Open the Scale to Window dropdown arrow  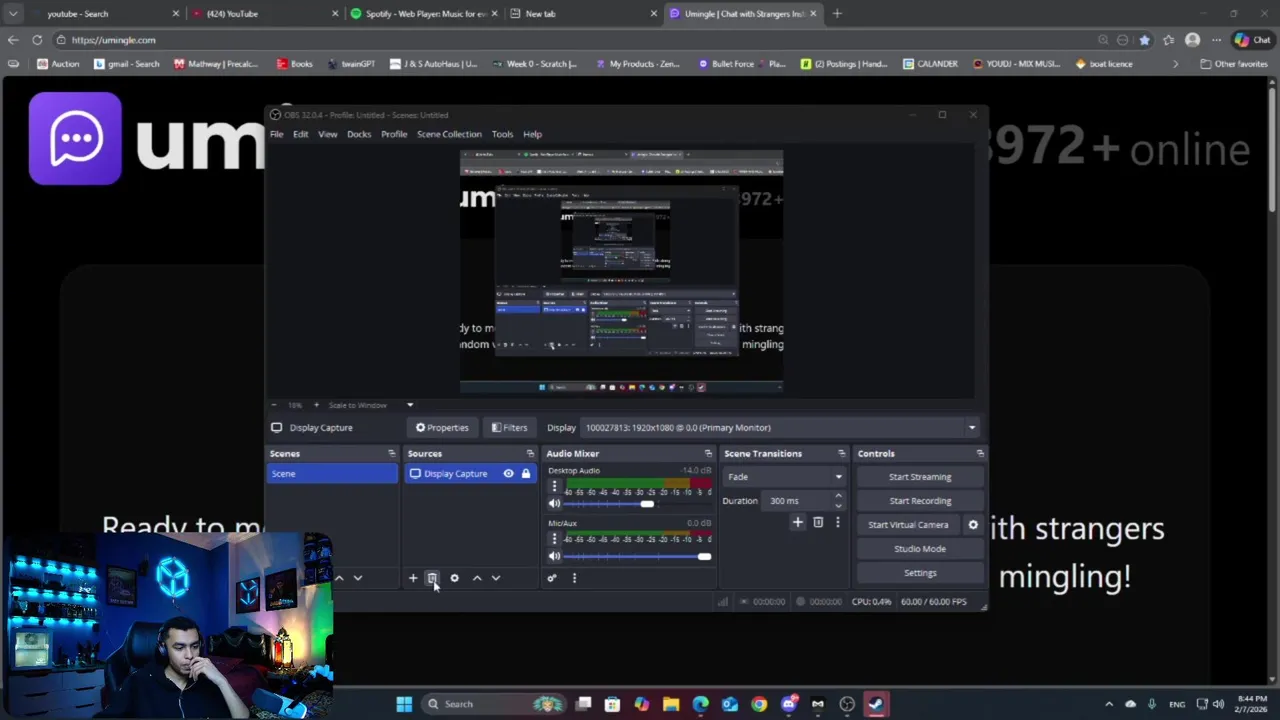[x=409, y=405]
